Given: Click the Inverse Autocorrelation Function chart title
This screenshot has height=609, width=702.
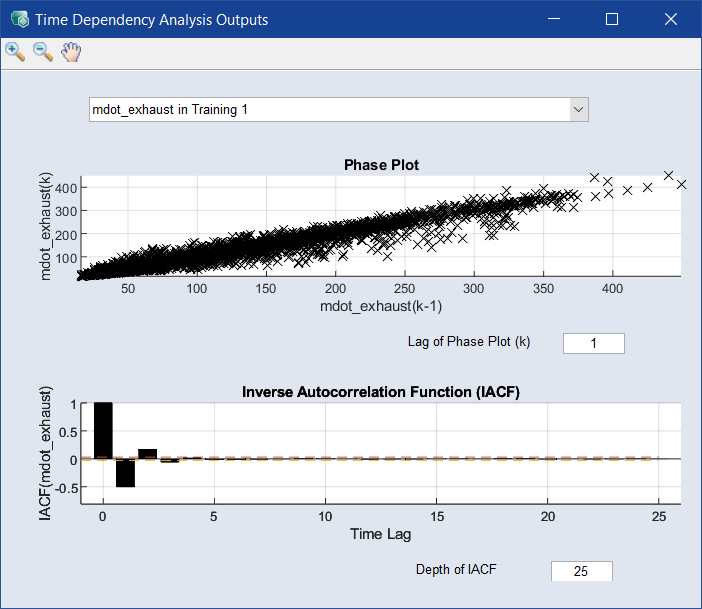Looking at the screenshot, I should (381, 392).
